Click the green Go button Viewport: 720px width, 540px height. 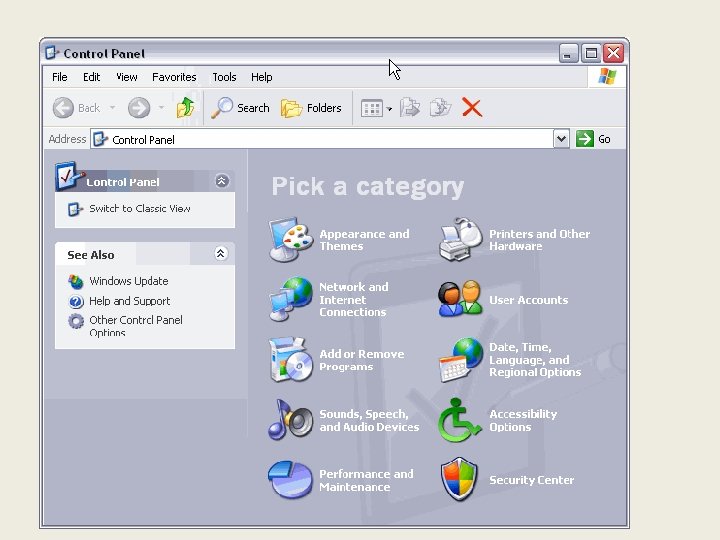(593, 139)
